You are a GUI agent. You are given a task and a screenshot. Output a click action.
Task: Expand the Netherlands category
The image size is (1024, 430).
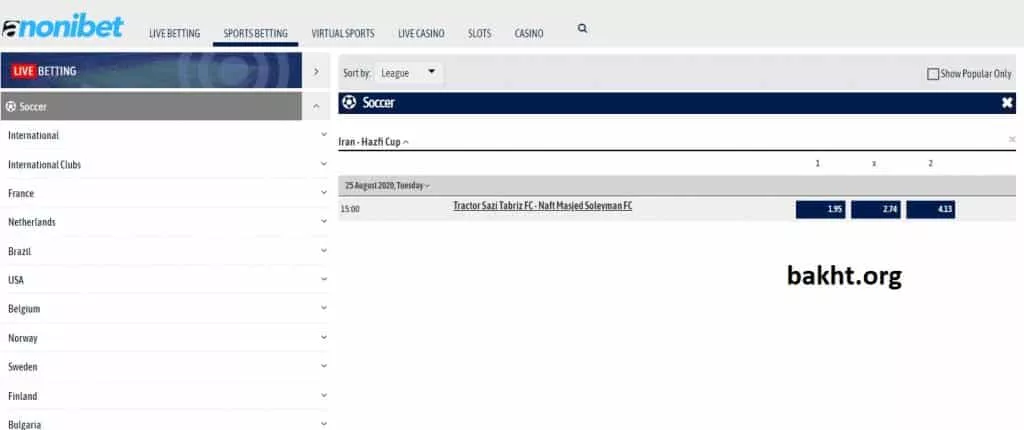pyautogui.click(x=323, y=222)
